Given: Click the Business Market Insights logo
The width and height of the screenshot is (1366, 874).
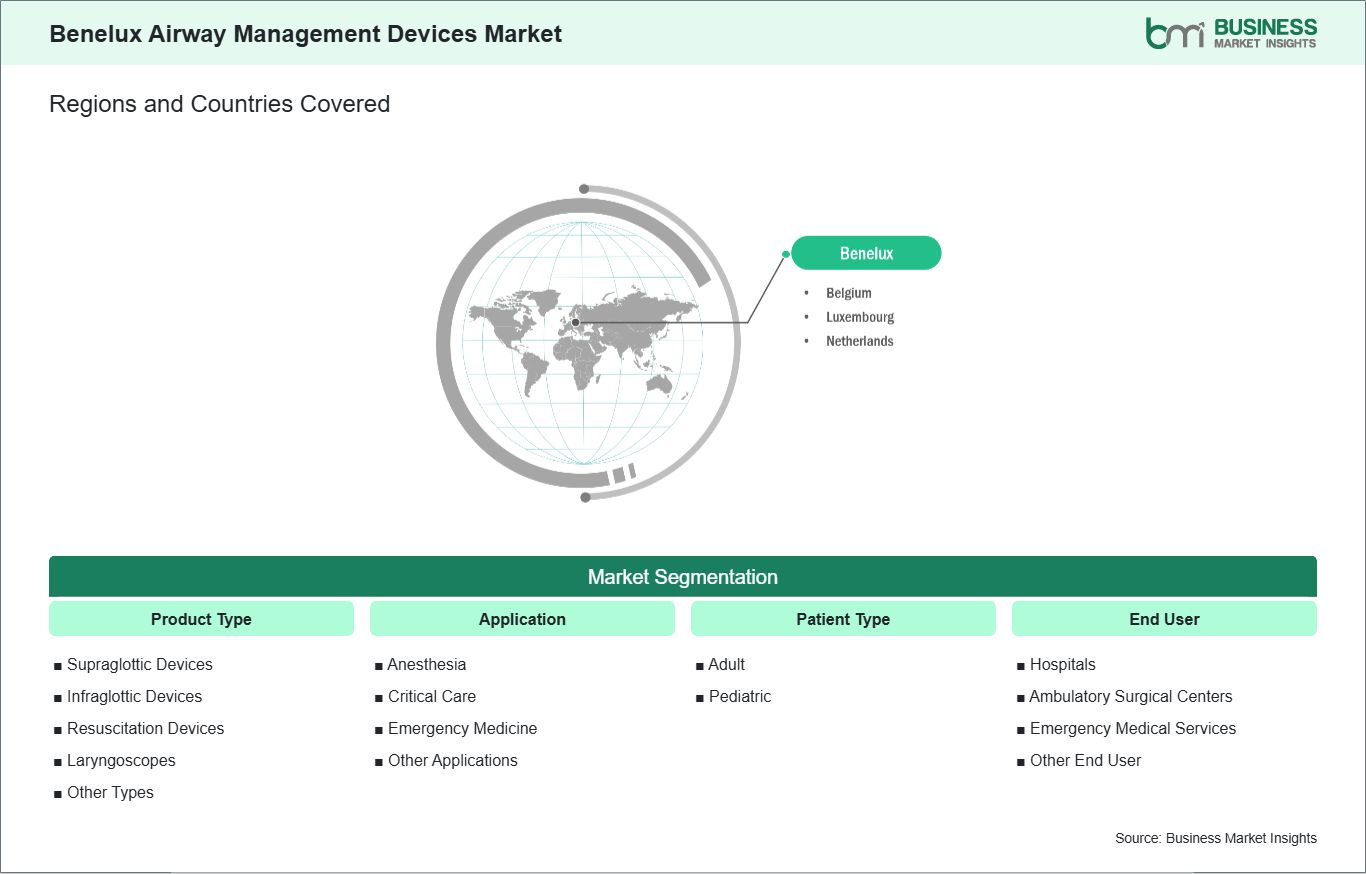Looking at the screenshot, I should click(1231, 33).
